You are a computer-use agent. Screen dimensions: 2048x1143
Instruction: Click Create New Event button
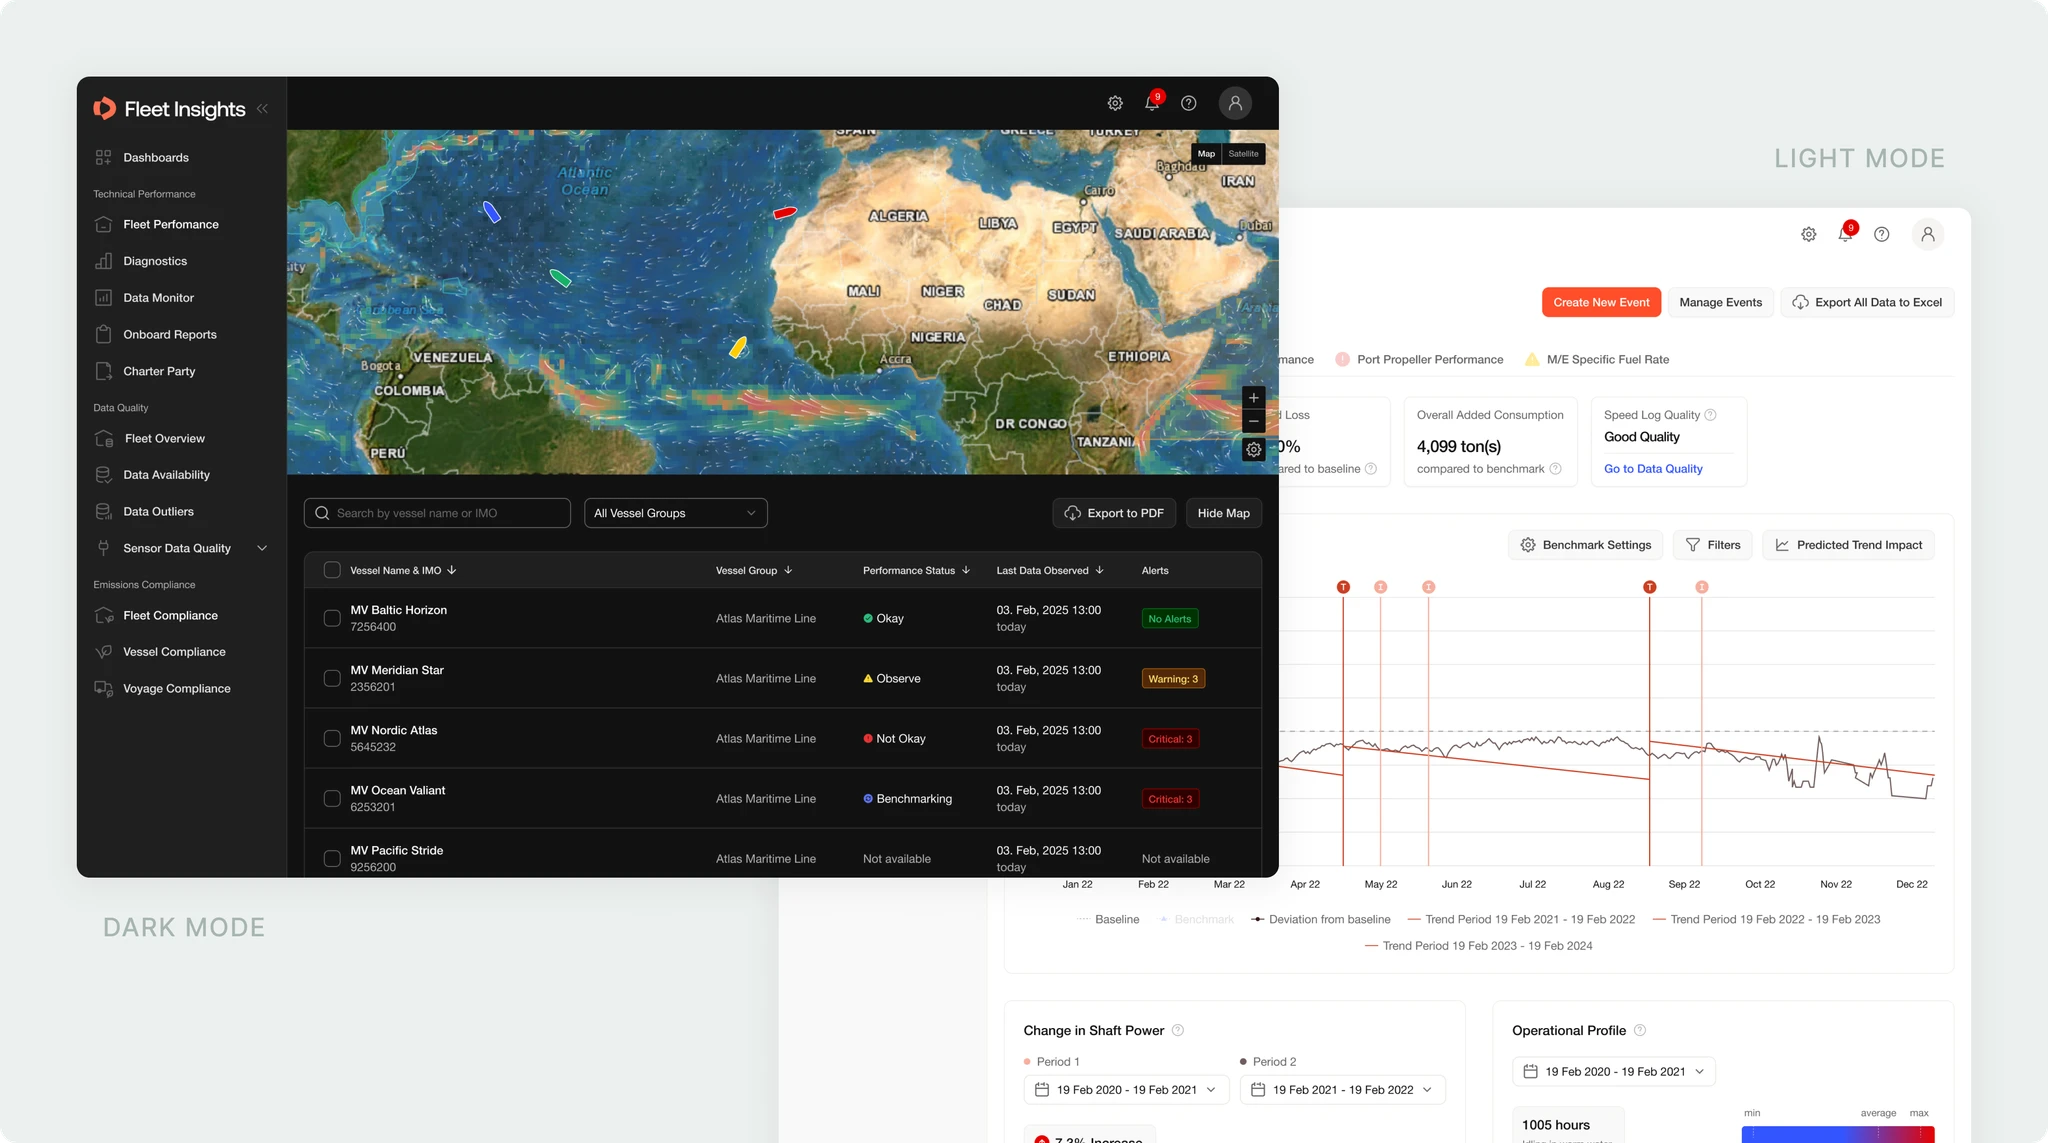[1601, 302]
